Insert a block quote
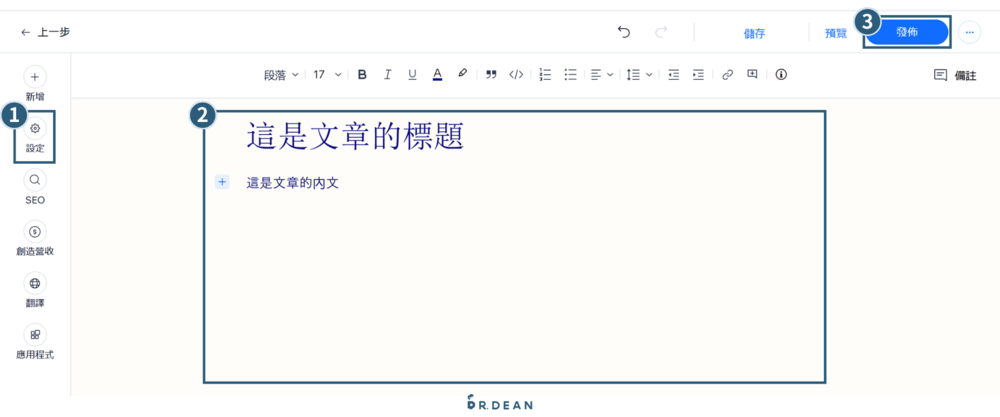Screen dimensions: 1000x417 coord(490,75)
